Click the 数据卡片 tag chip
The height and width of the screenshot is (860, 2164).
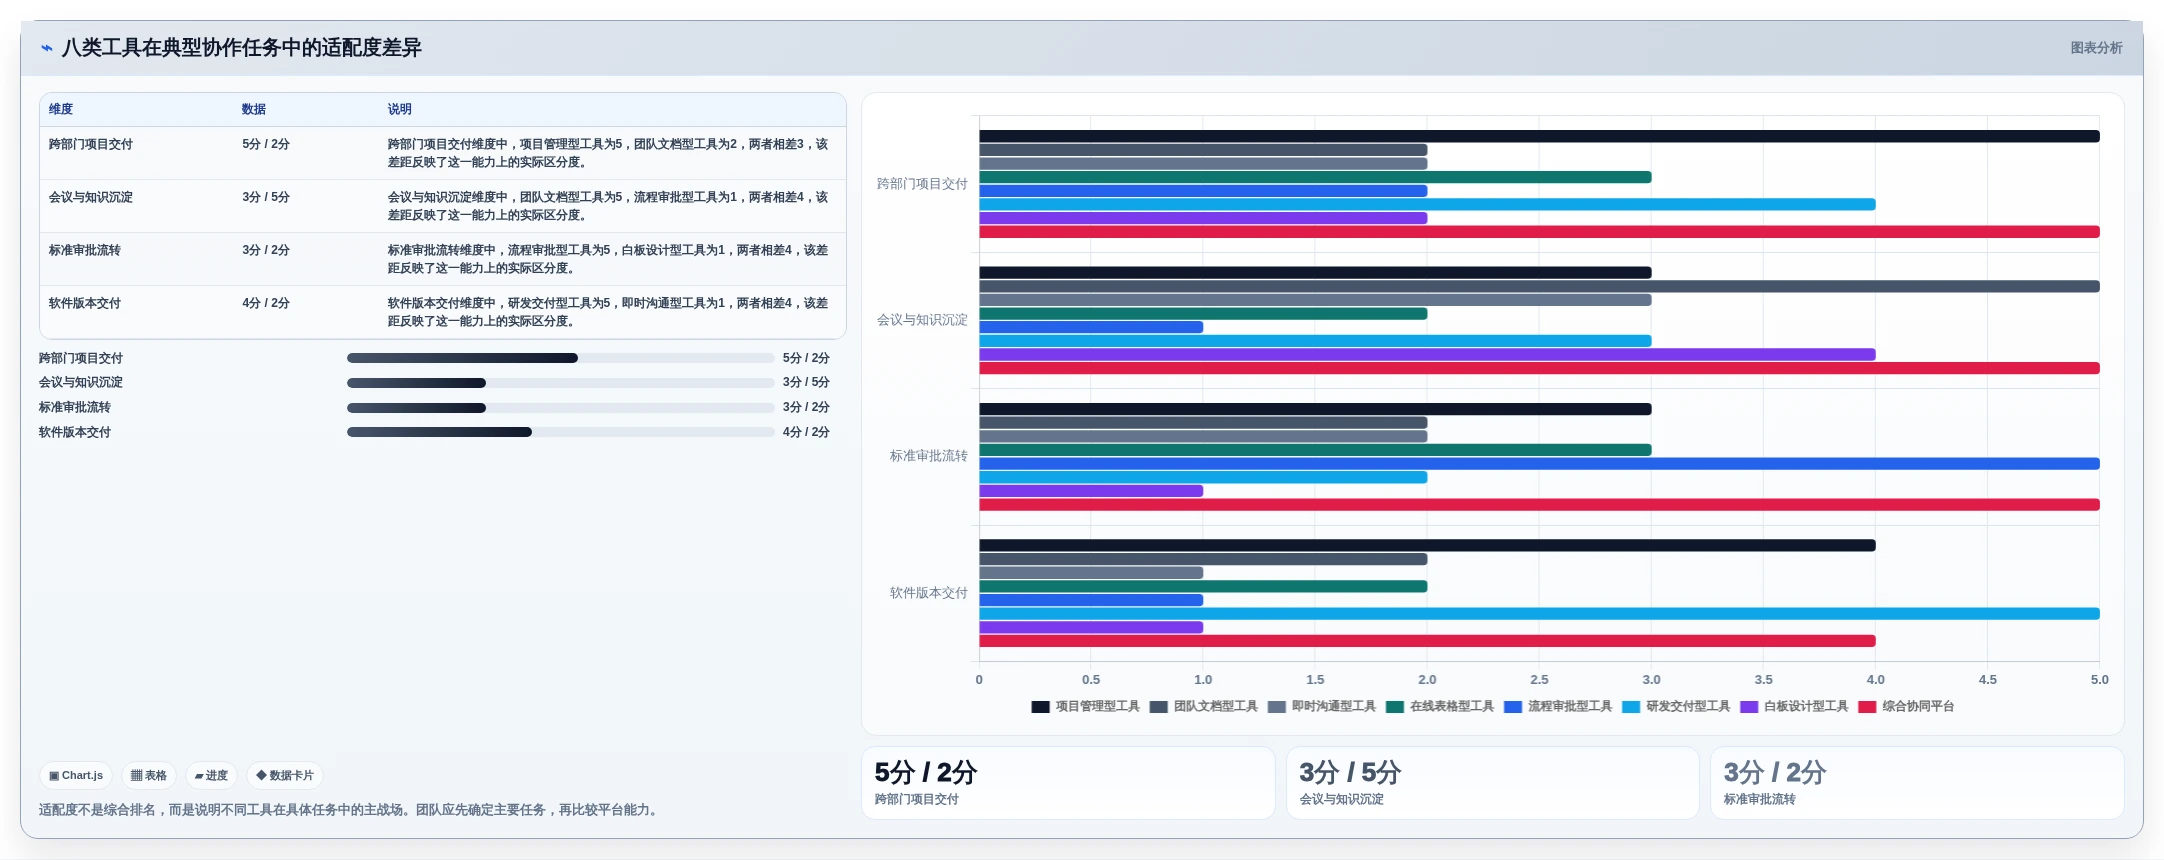(285, 775)
